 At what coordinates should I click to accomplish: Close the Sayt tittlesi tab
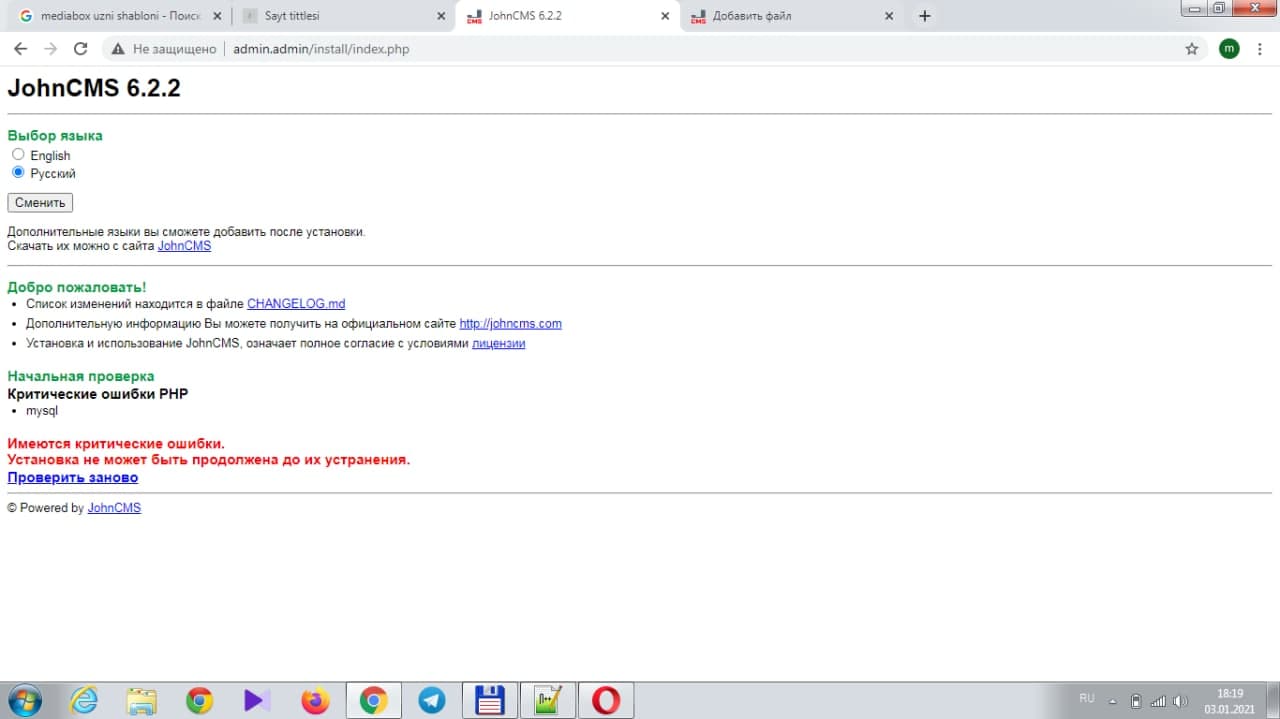click(442, 16)
